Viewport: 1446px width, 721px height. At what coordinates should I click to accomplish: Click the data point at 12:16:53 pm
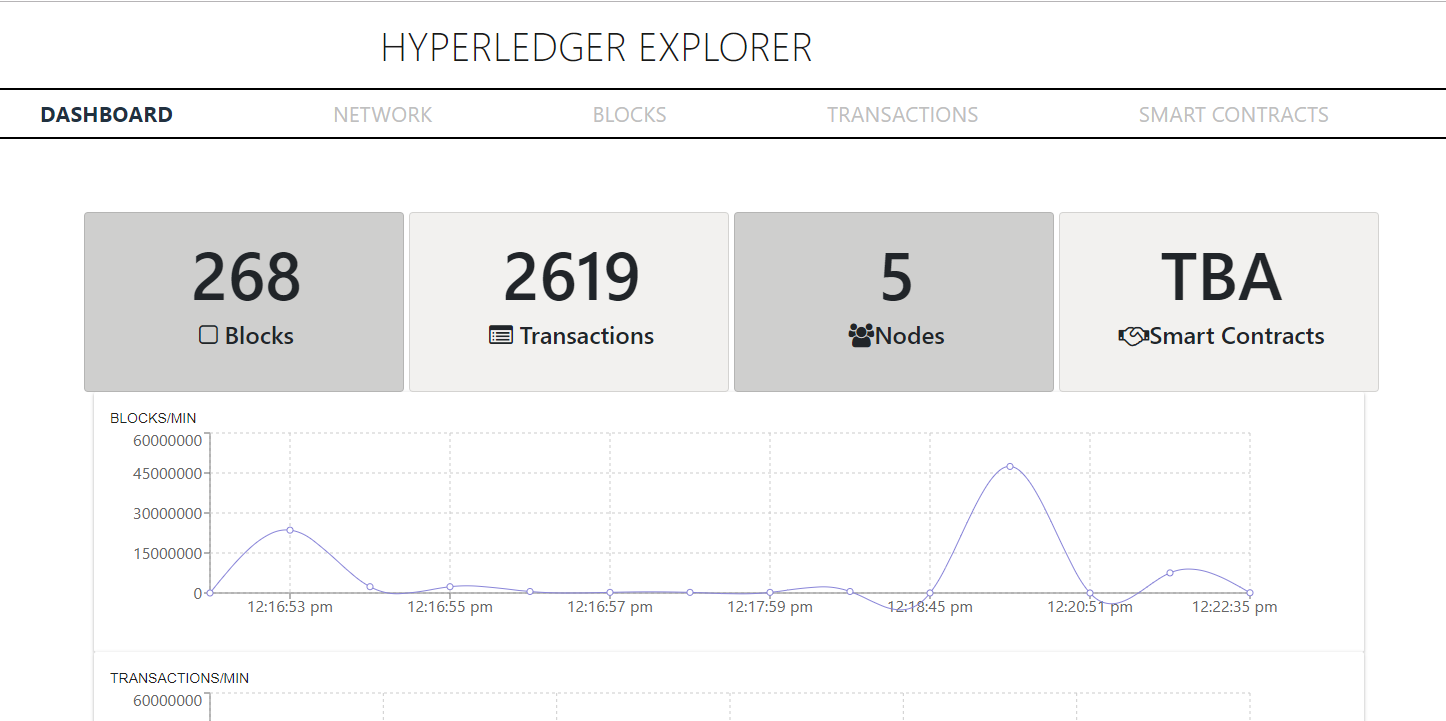coord(290,530)
